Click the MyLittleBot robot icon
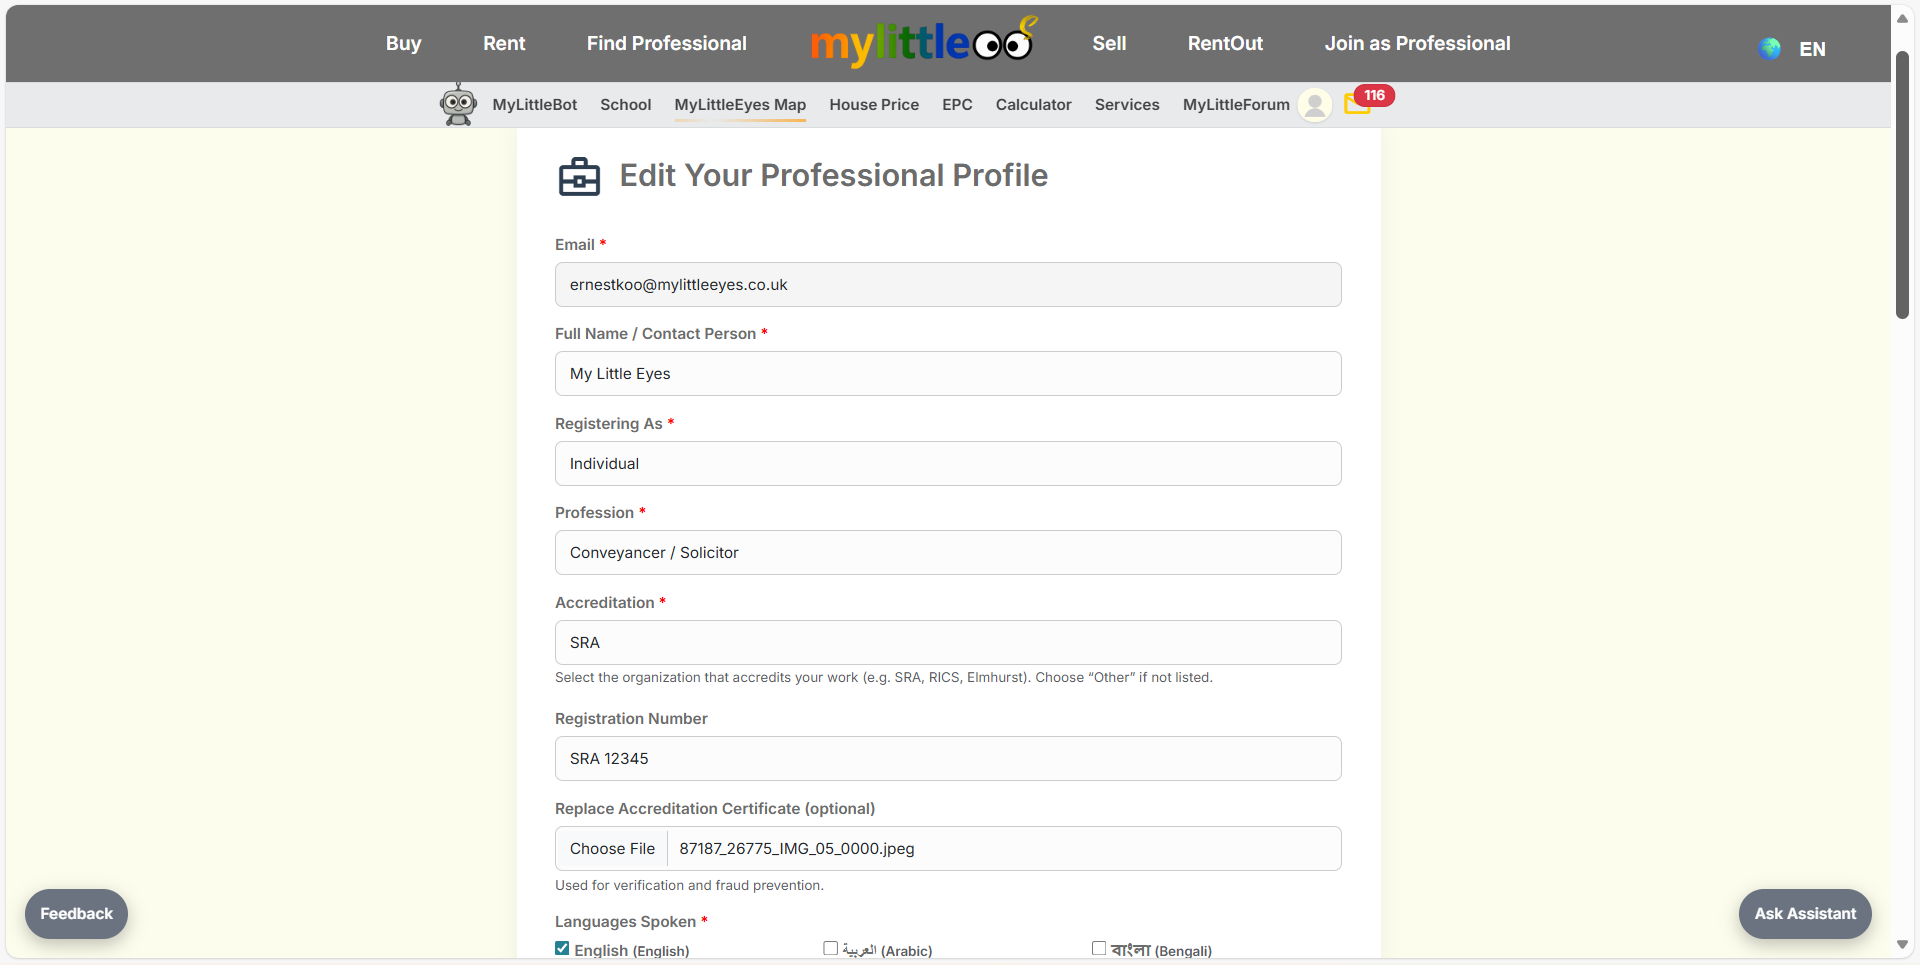Screen dimensions: 1920x965 (x=458, y=104)
